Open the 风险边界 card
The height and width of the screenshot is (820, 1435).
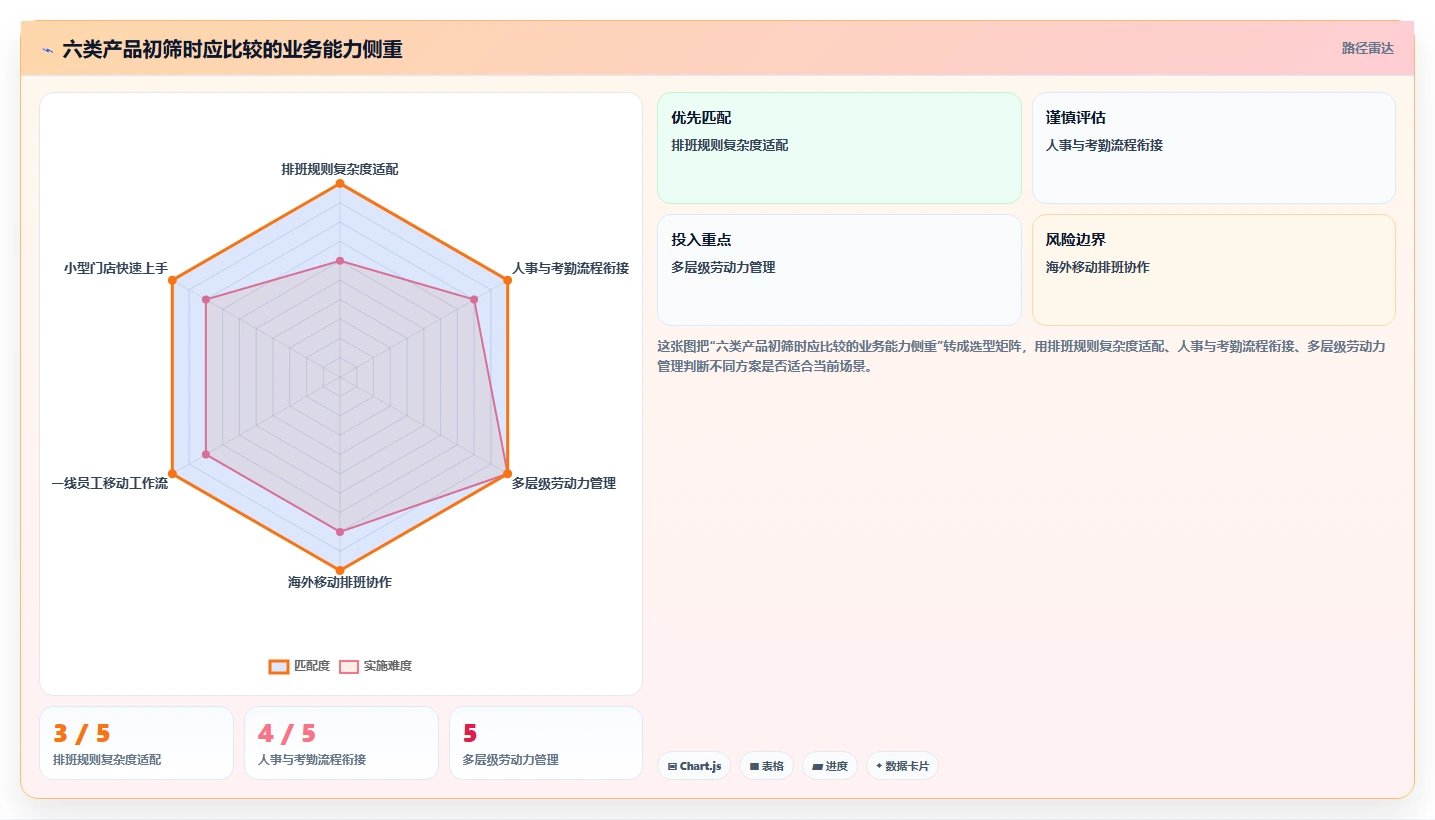[1213, 270]
